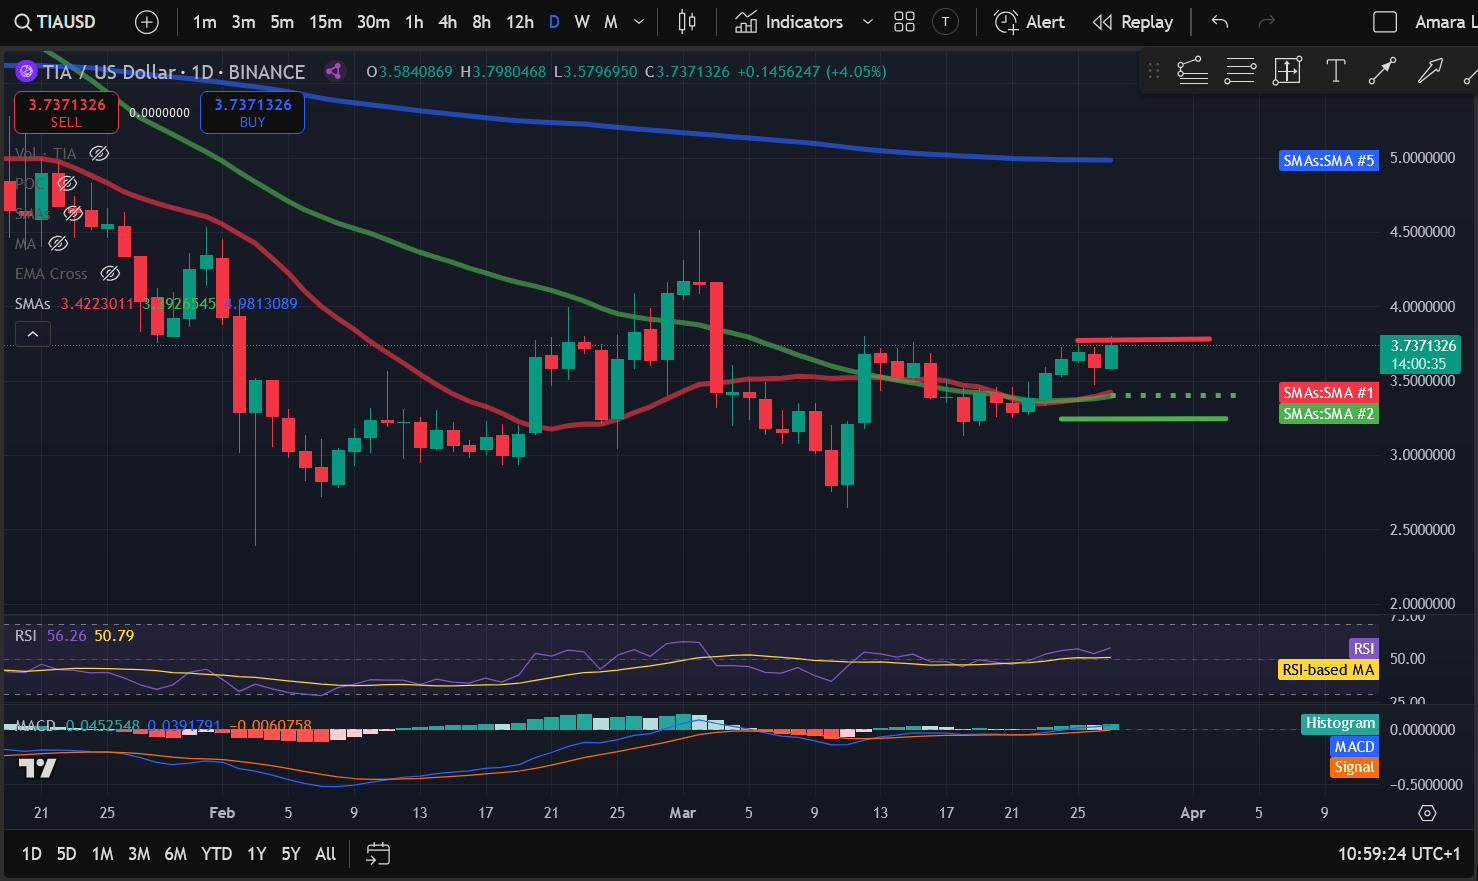Select the Arrow marker drawing tool
This screenshot has height=881, width=1478.
[x=1430, y=71]
